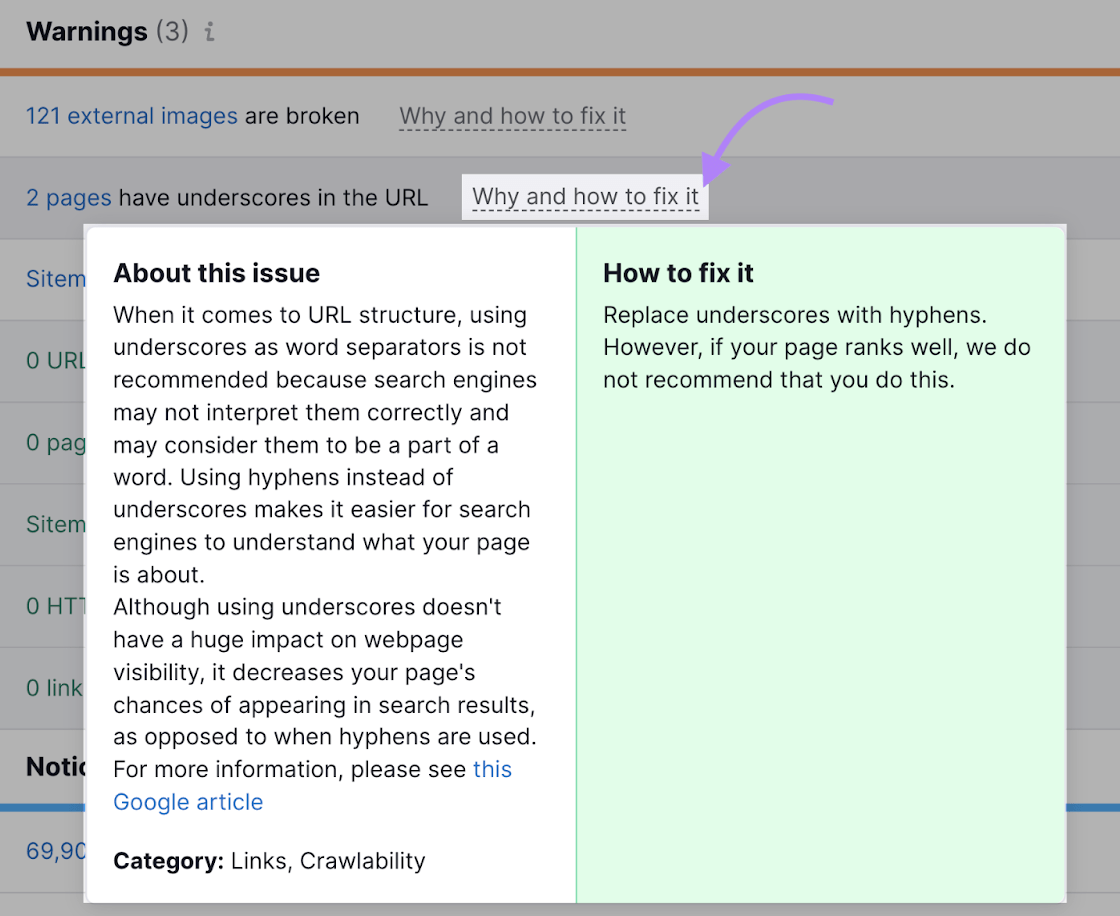This screenshot has height=916, width=1120.
Task: Click the "Replace underscores with hyphens" fix text
Action: point(795,316)
